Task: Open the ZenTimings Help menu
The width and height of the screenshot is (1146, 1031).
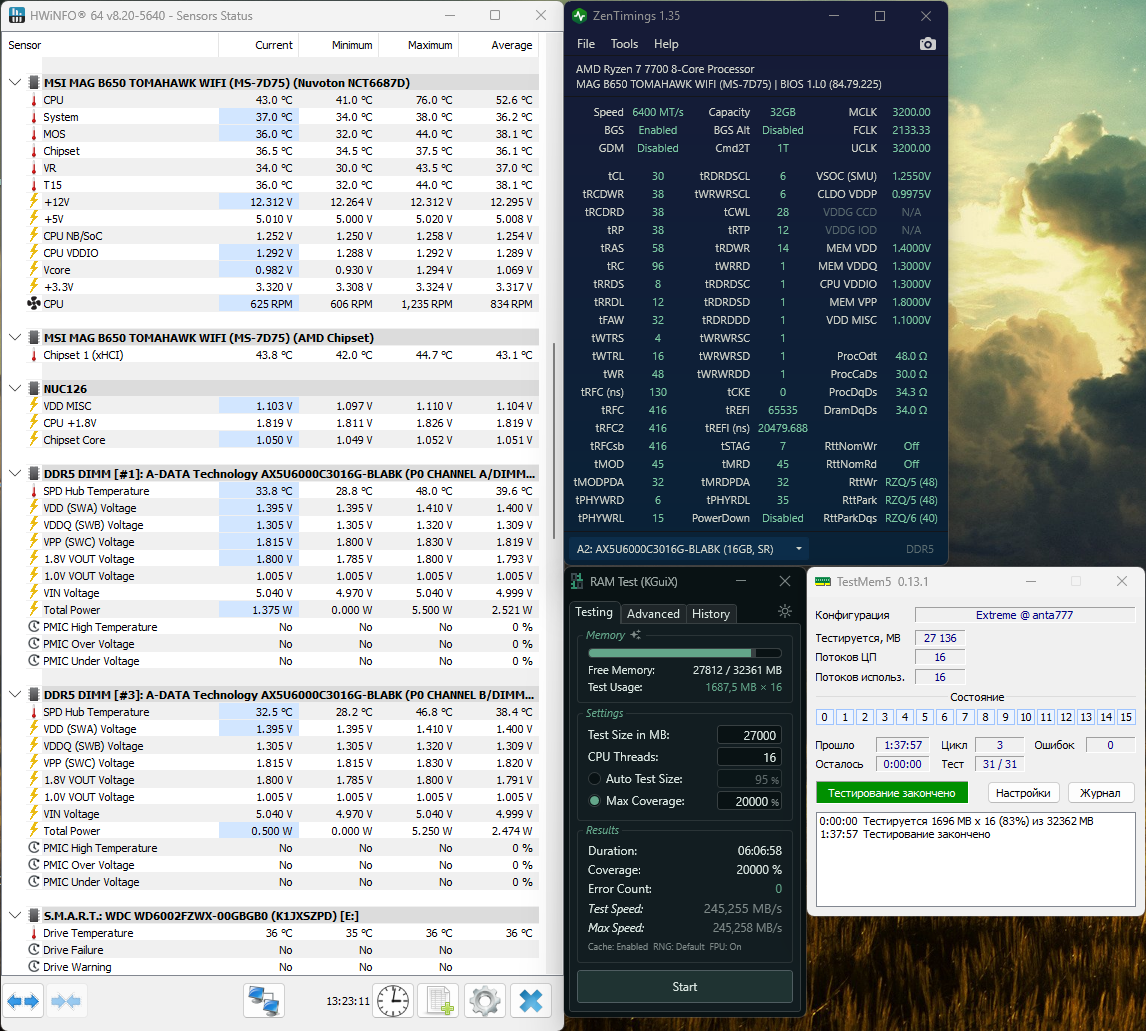Action: [x=666, y=44]
